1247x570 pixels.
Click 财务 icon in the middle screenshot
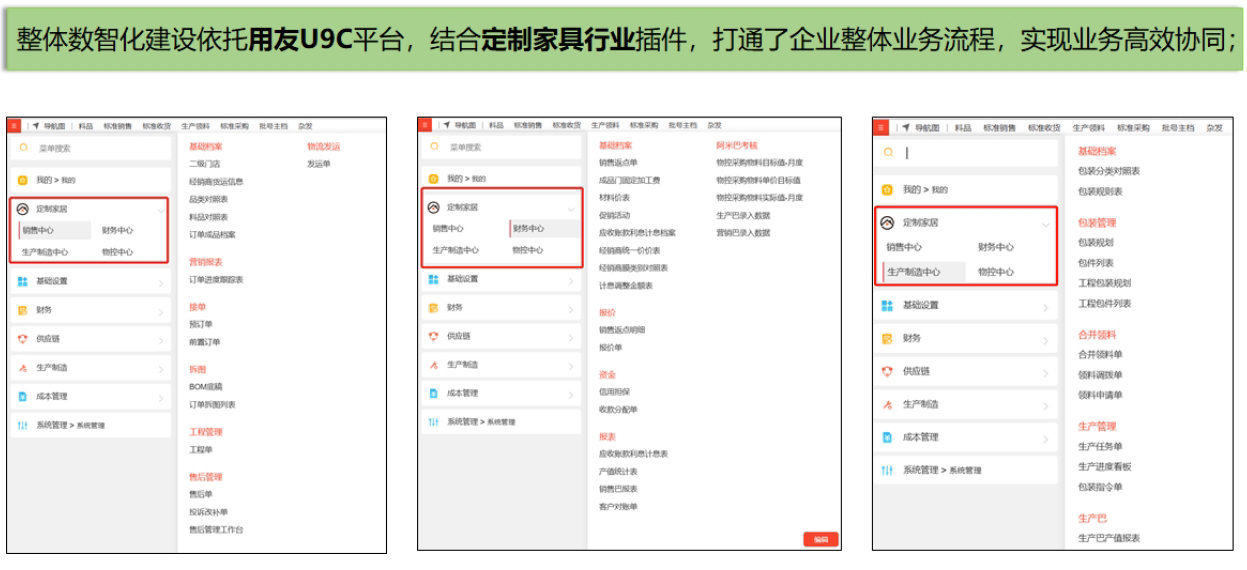click(x=433, y=308)
